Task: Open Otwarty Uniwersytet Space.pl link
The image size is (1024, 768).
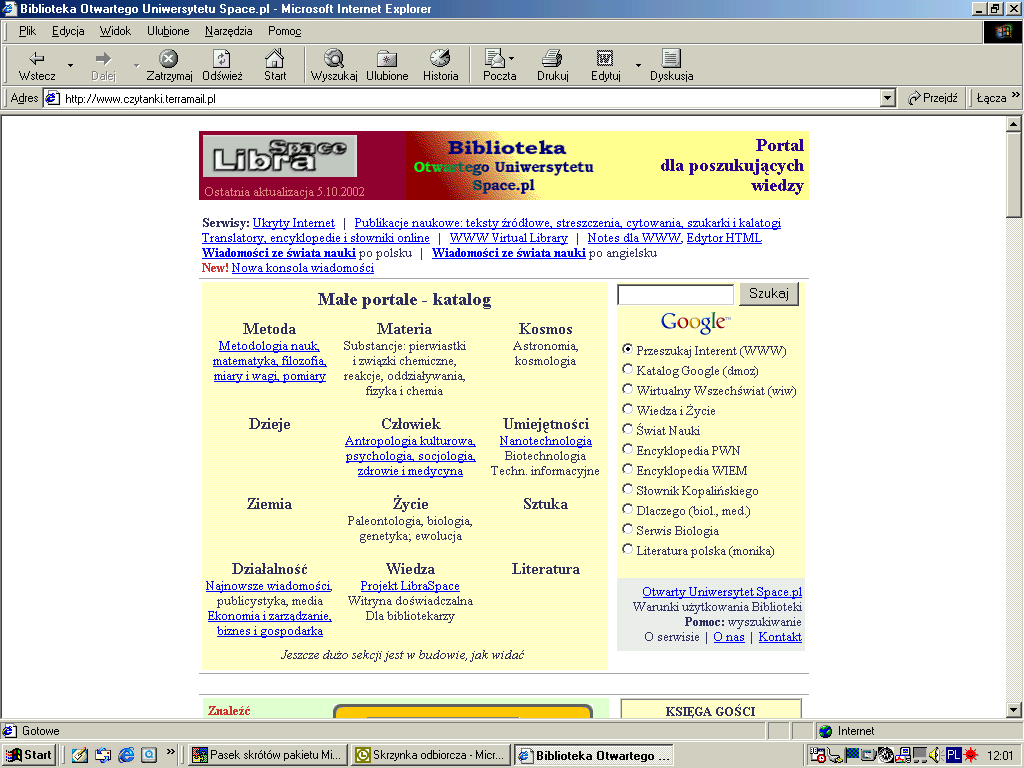Action: 722,592
